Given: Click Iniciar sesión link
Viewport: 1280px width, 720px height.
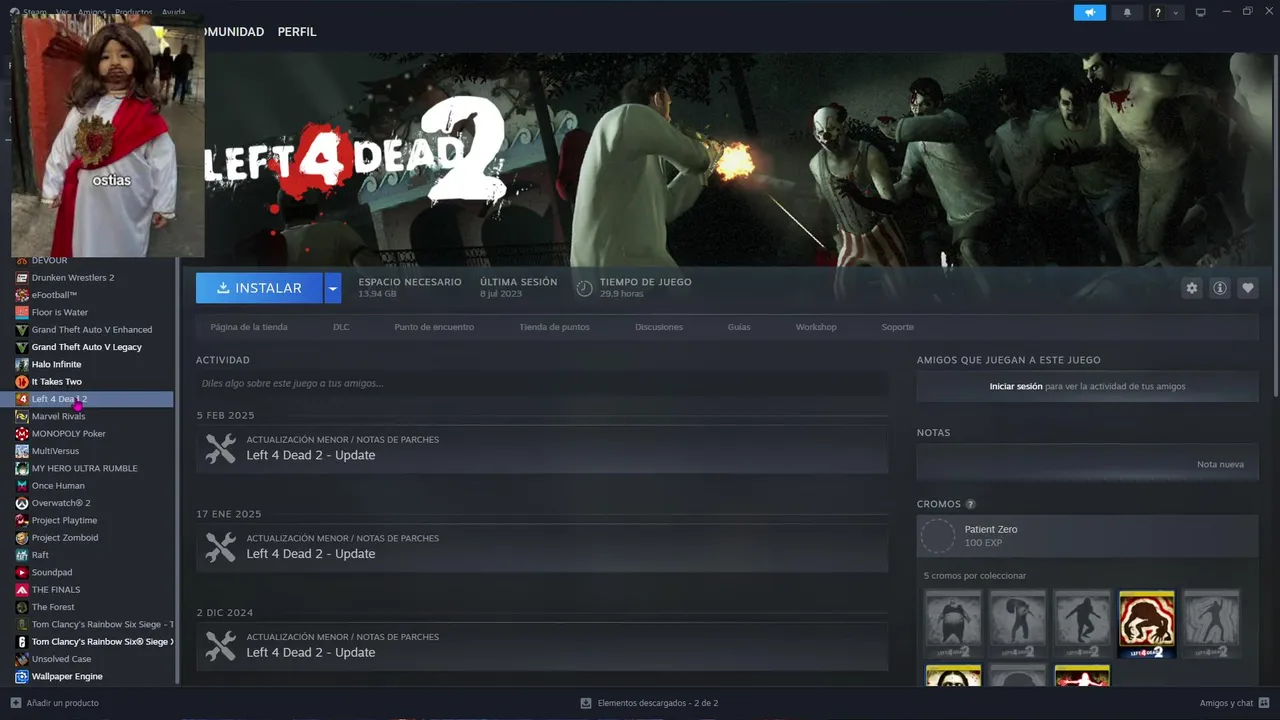Looking at the screenshot, I should (1016, 386).
